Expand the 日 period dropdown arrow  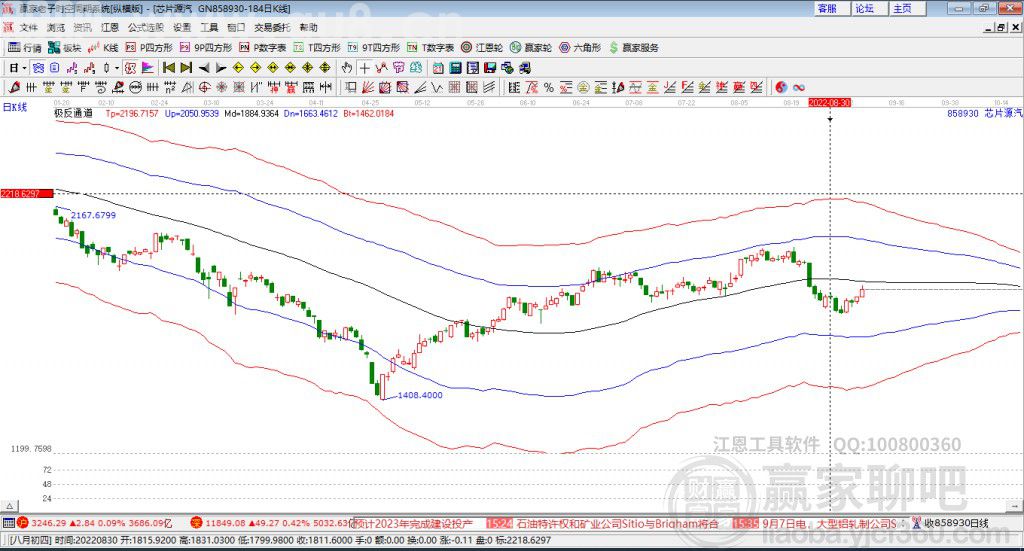pyautogui.click(x=24, y=68)
